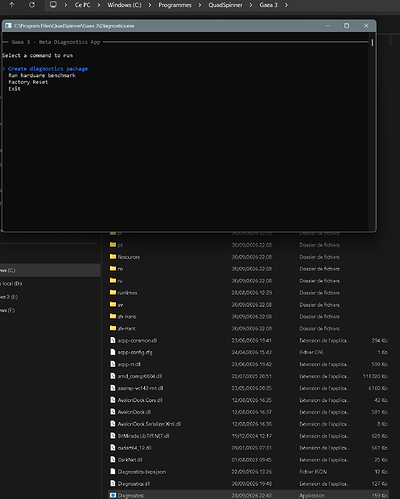This screenshot has width=400, height=499.
Task: Navigate to Programmes breadcrumb
Action: pyautogui.click(x=175, y=5)
